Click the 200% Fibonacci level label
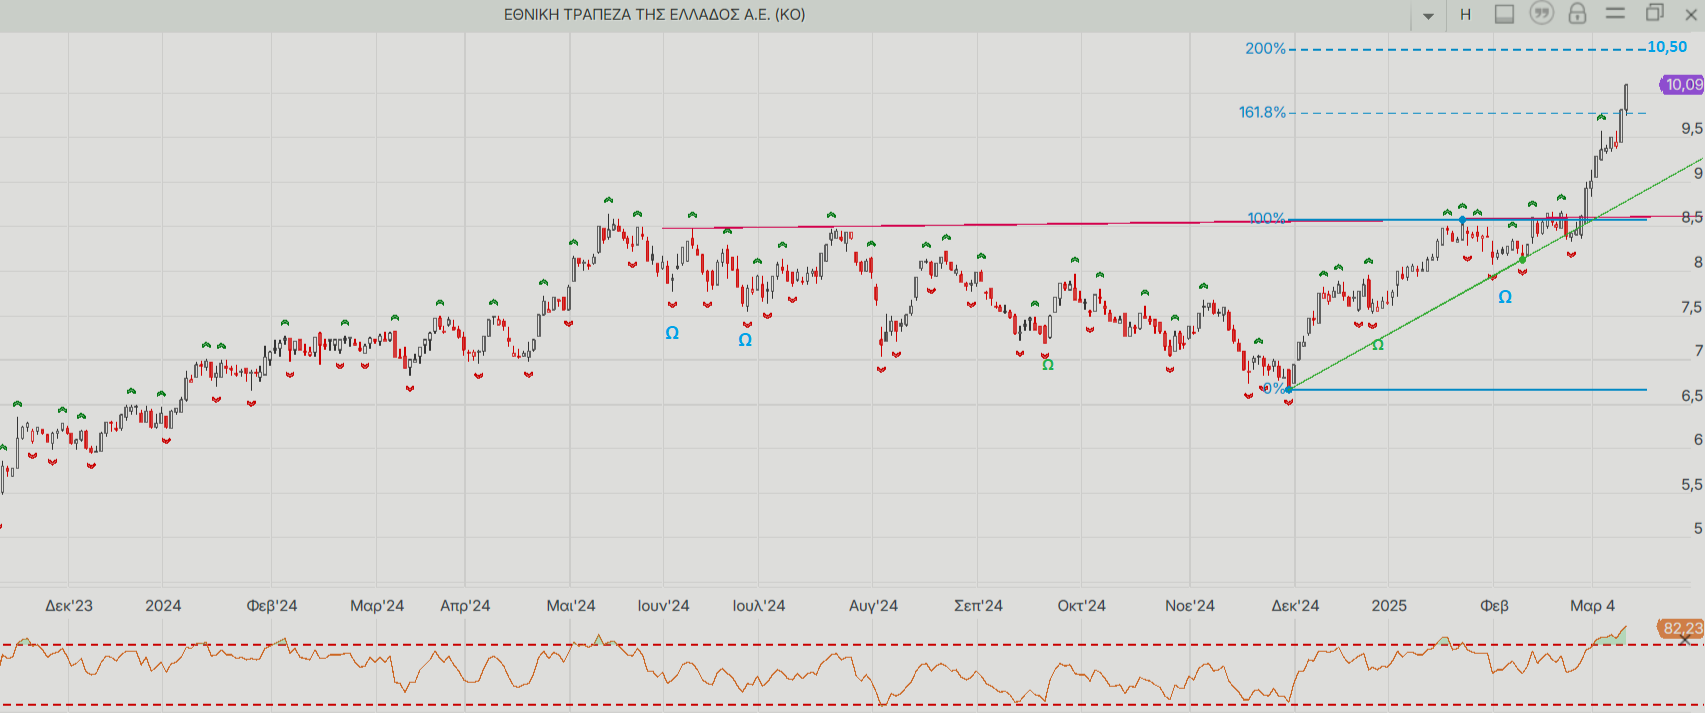The image size is (1705, 713). (x=1265, y=48)
